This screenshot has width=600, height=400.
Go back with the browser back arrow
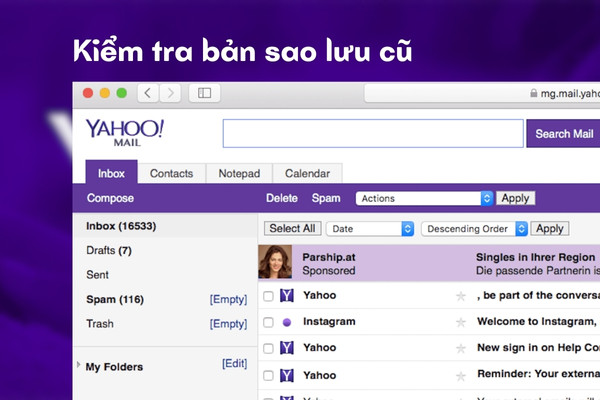tap(148, 93)
